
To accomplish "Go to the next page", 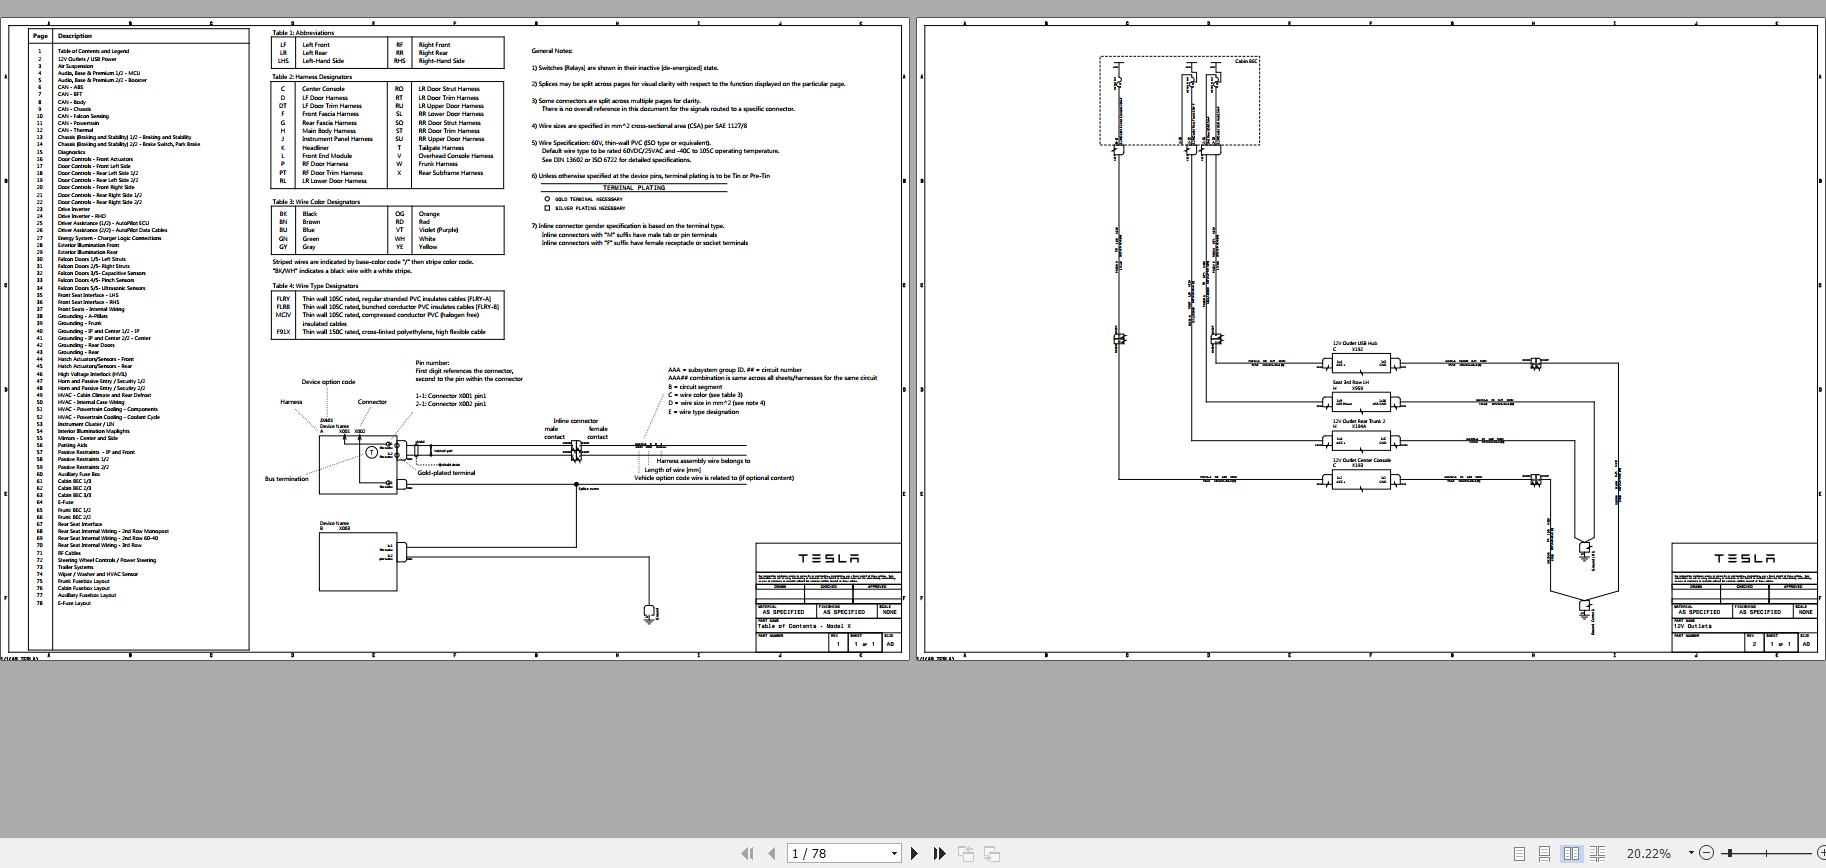I will pyautogui.click(x=914, y=853).
